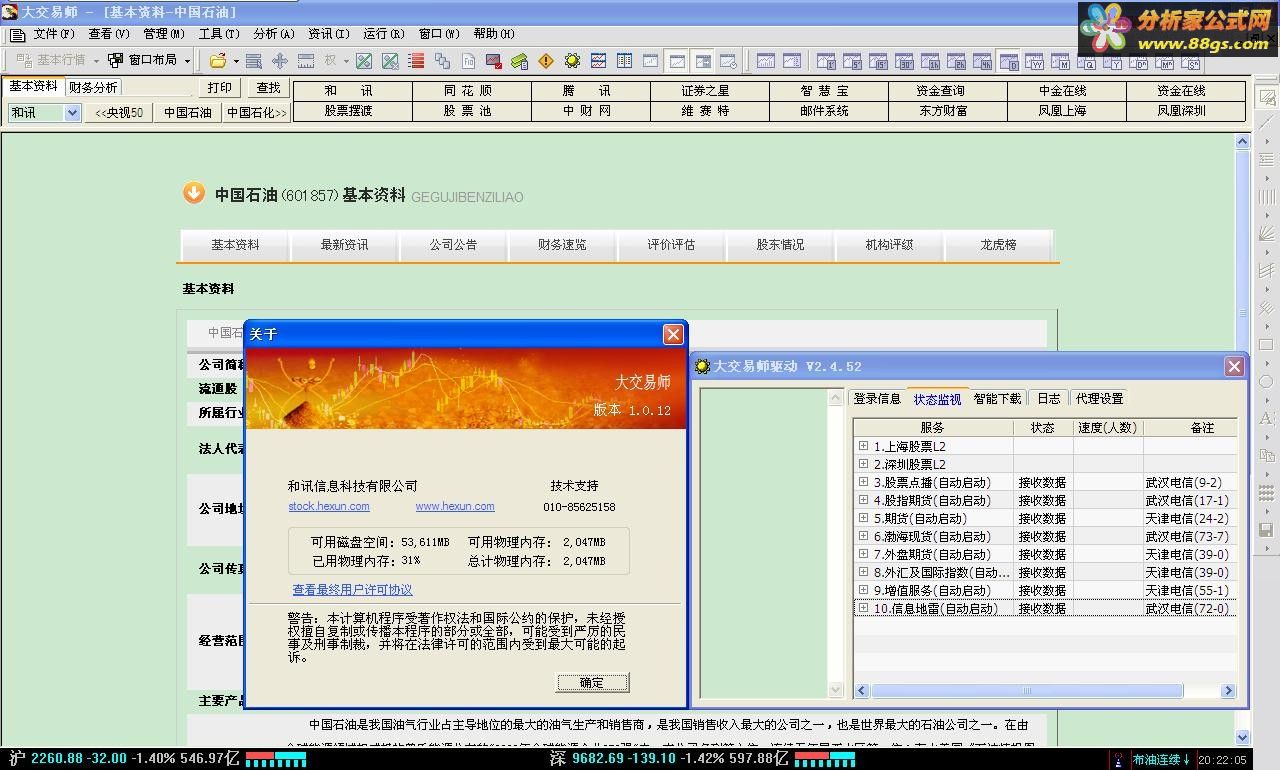Select the 2-hour chart period icon

[956, 61]
